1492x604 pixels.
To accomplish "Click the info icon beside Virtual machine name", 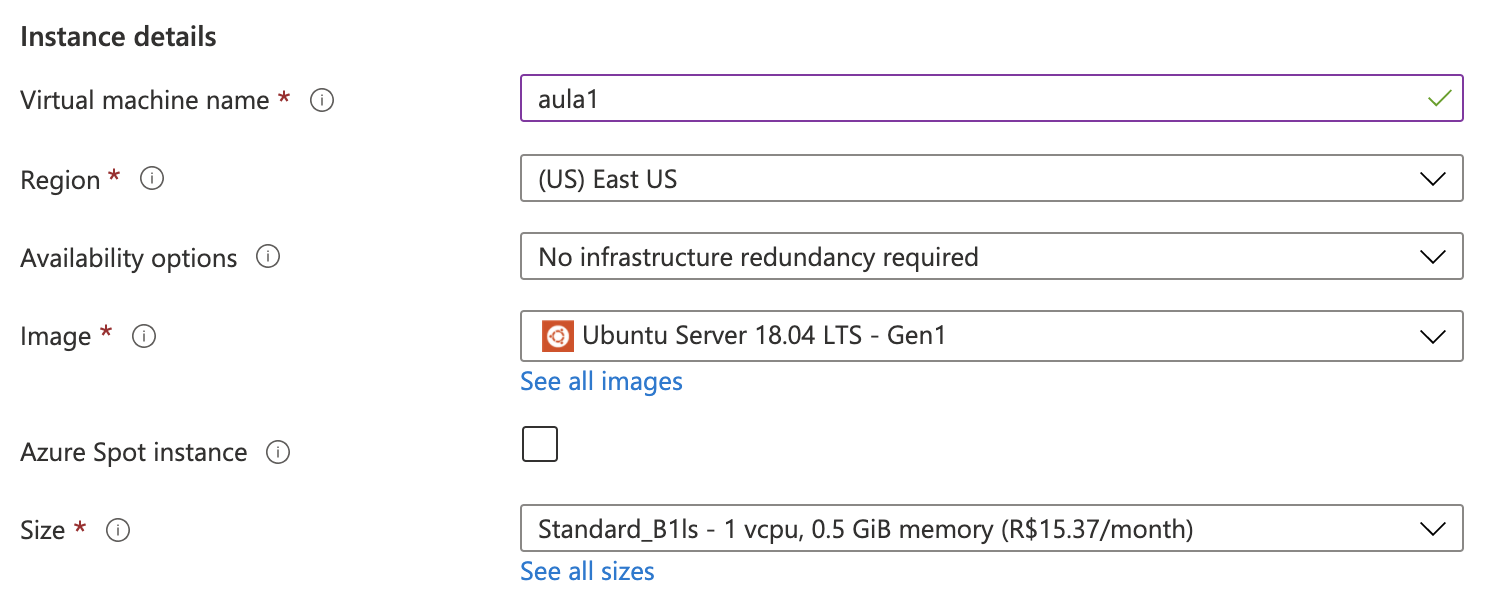I will [x=322, y=101].
